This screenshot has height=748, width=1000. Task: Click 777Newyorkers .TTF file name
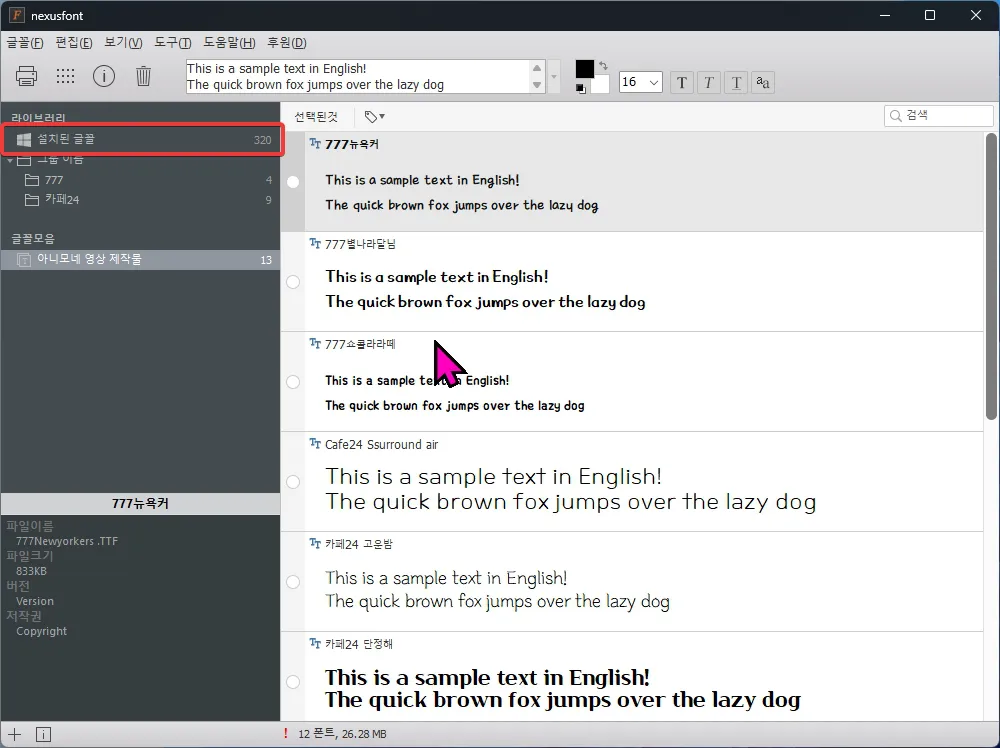coord(67,541)
